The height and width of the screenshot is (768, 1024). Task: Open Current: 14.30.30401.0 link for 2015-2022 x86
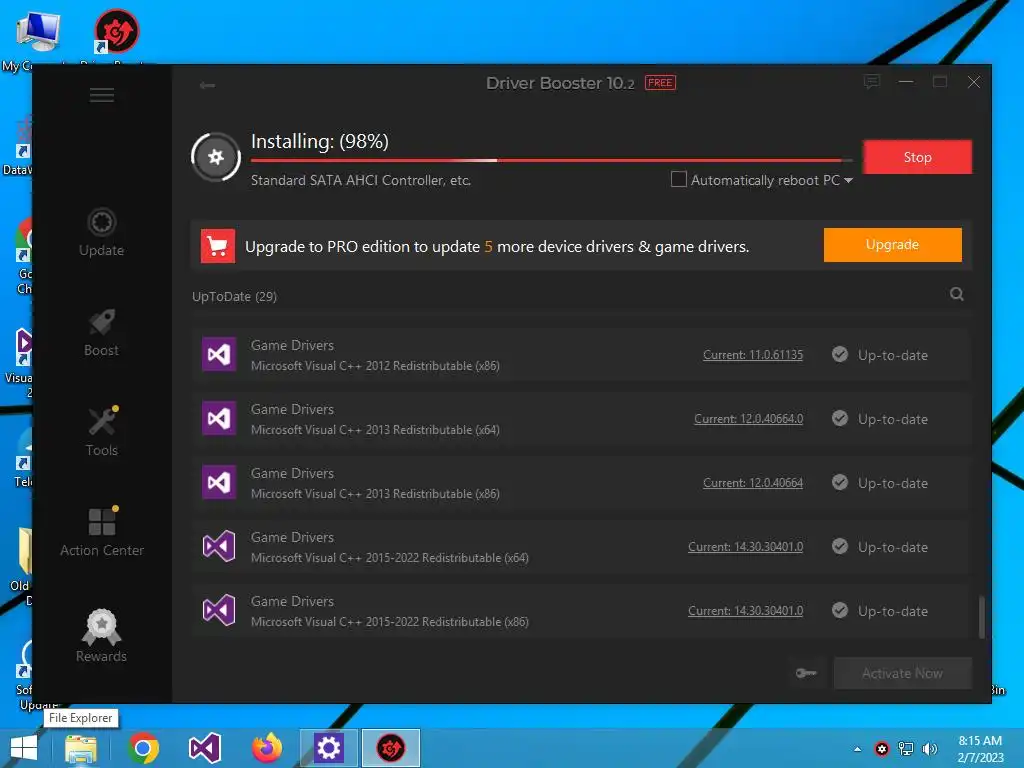click(745, 611)
